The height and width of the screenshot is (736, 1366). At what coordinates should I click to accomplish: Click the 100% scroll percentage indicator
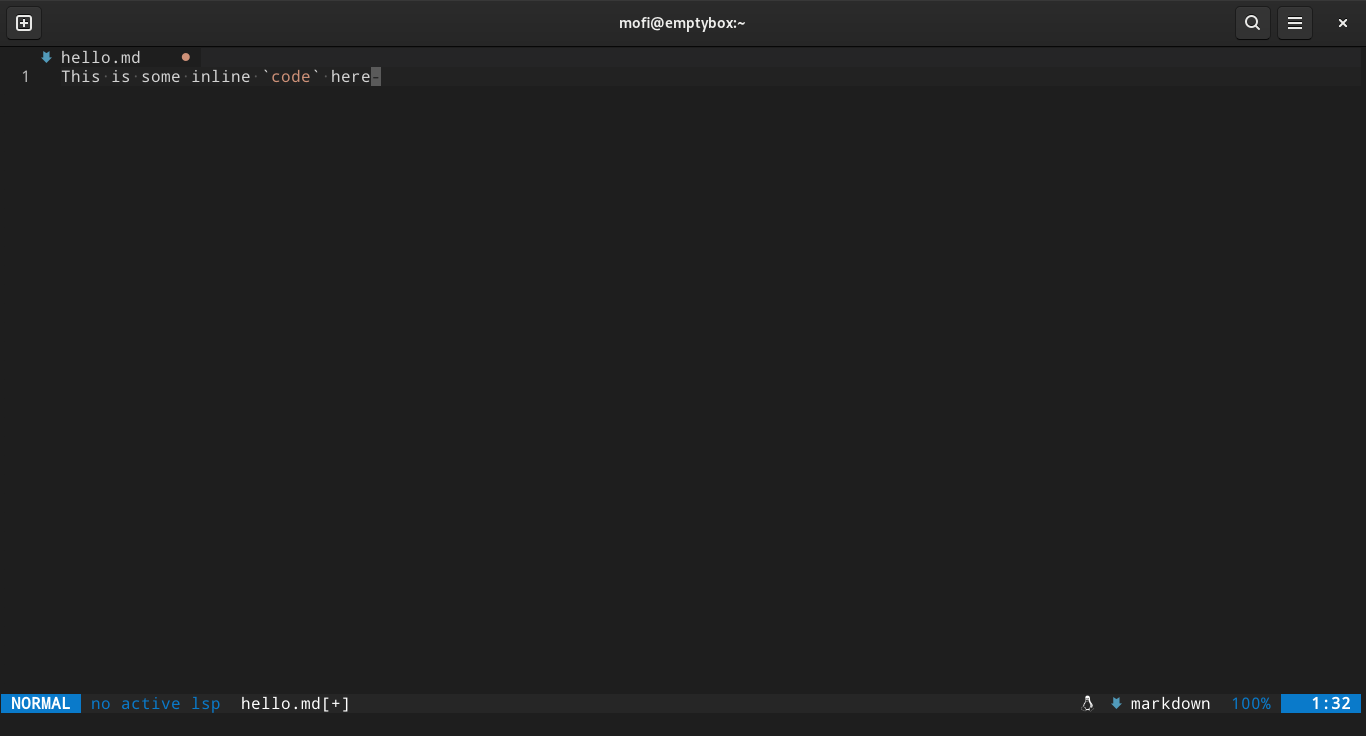pyautogui.click(x=1250, y=703)
